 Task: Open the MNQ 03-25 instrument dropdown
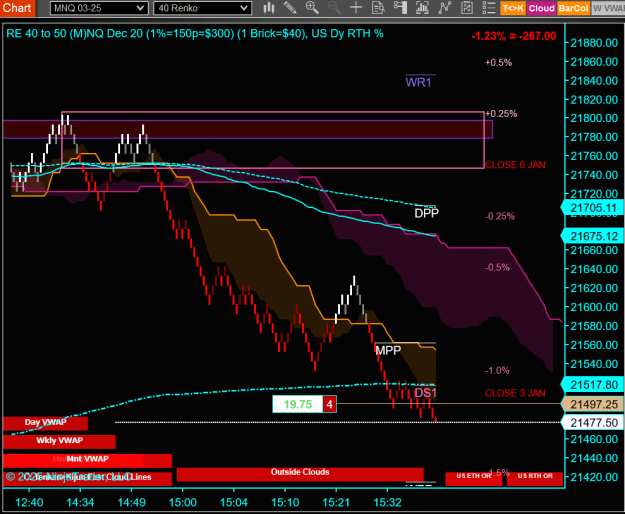tap(99, 8)
